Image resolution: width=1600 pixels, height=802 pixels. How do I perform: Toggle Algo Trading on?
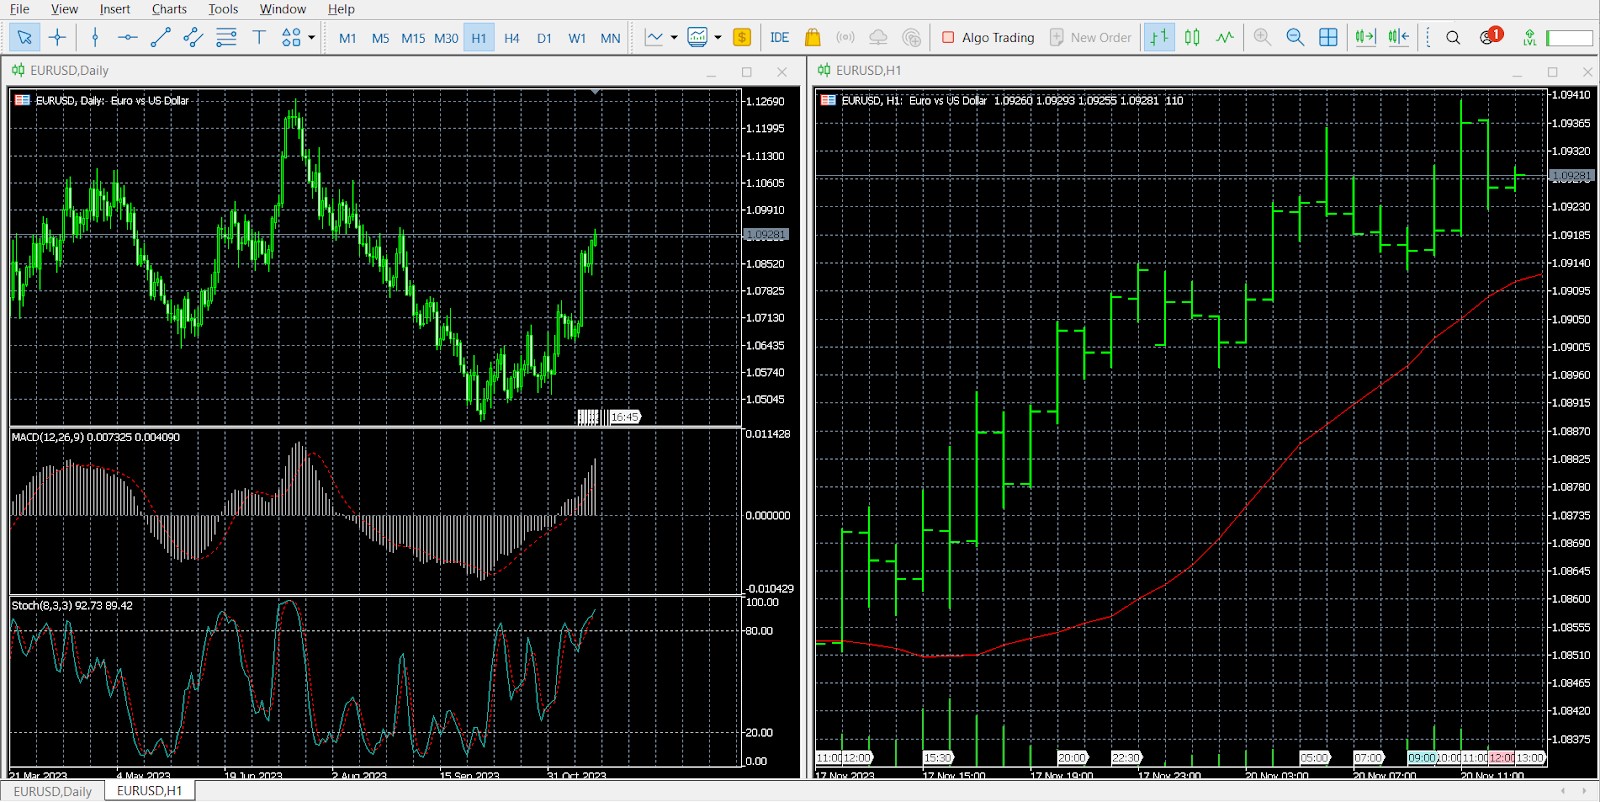coord(988,38)
